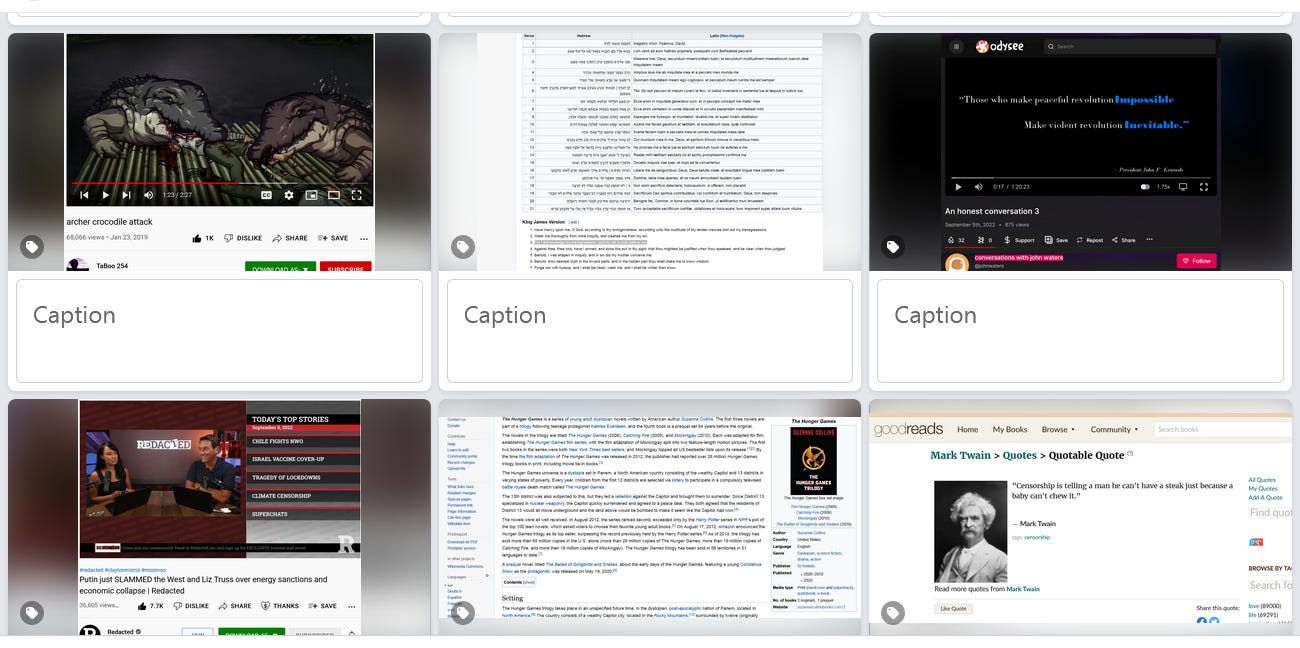This screenshot has height=648, width=1300.
Task: Save the Redacted Putin video
Action: click(x=323, y=605)
